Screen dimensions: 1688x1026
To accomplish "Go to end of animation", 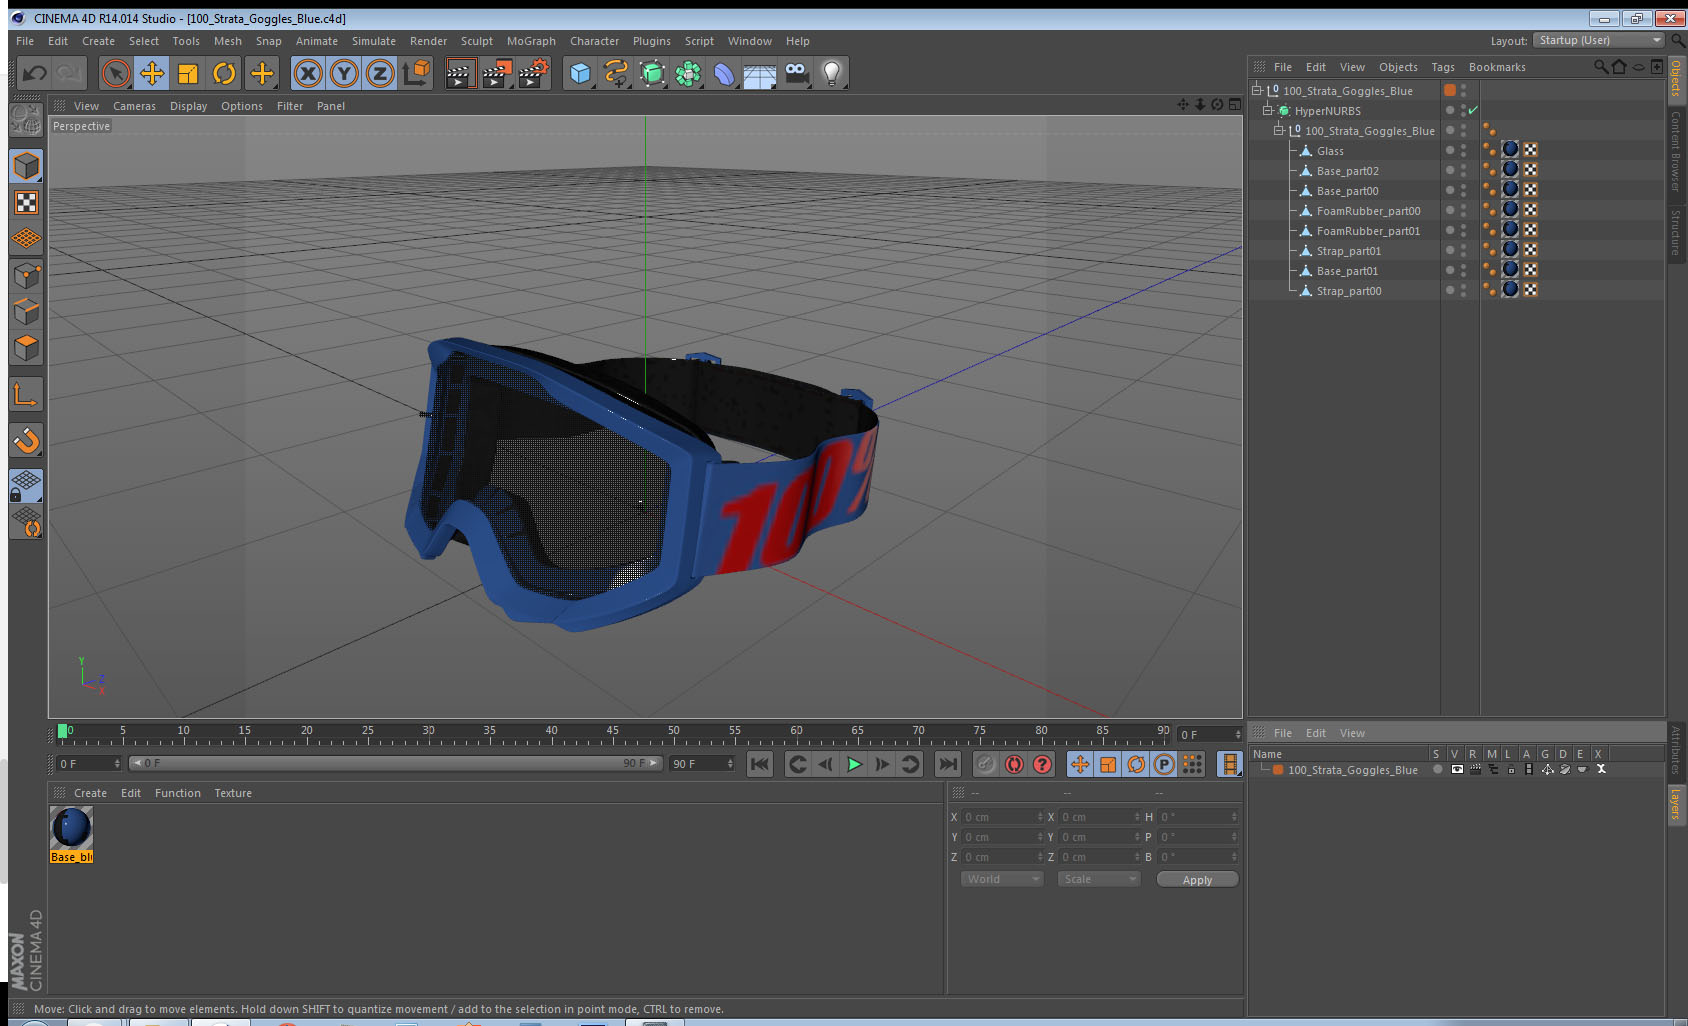I will coord(947,764).
